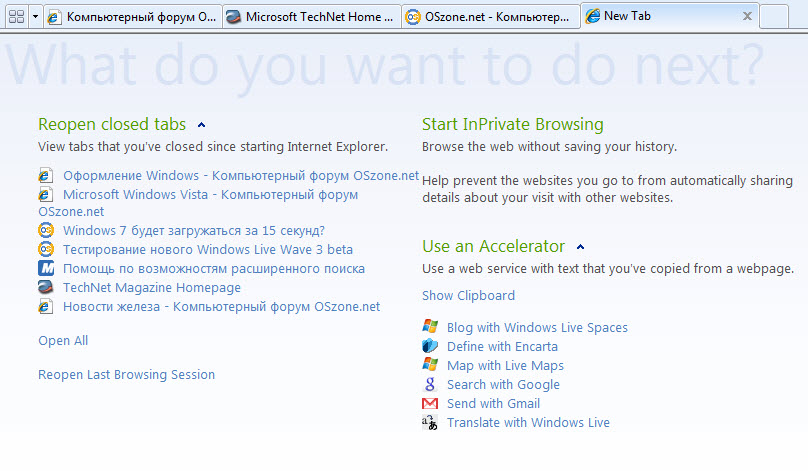Reopen Новости железа forum link

[x=222, y=307]
